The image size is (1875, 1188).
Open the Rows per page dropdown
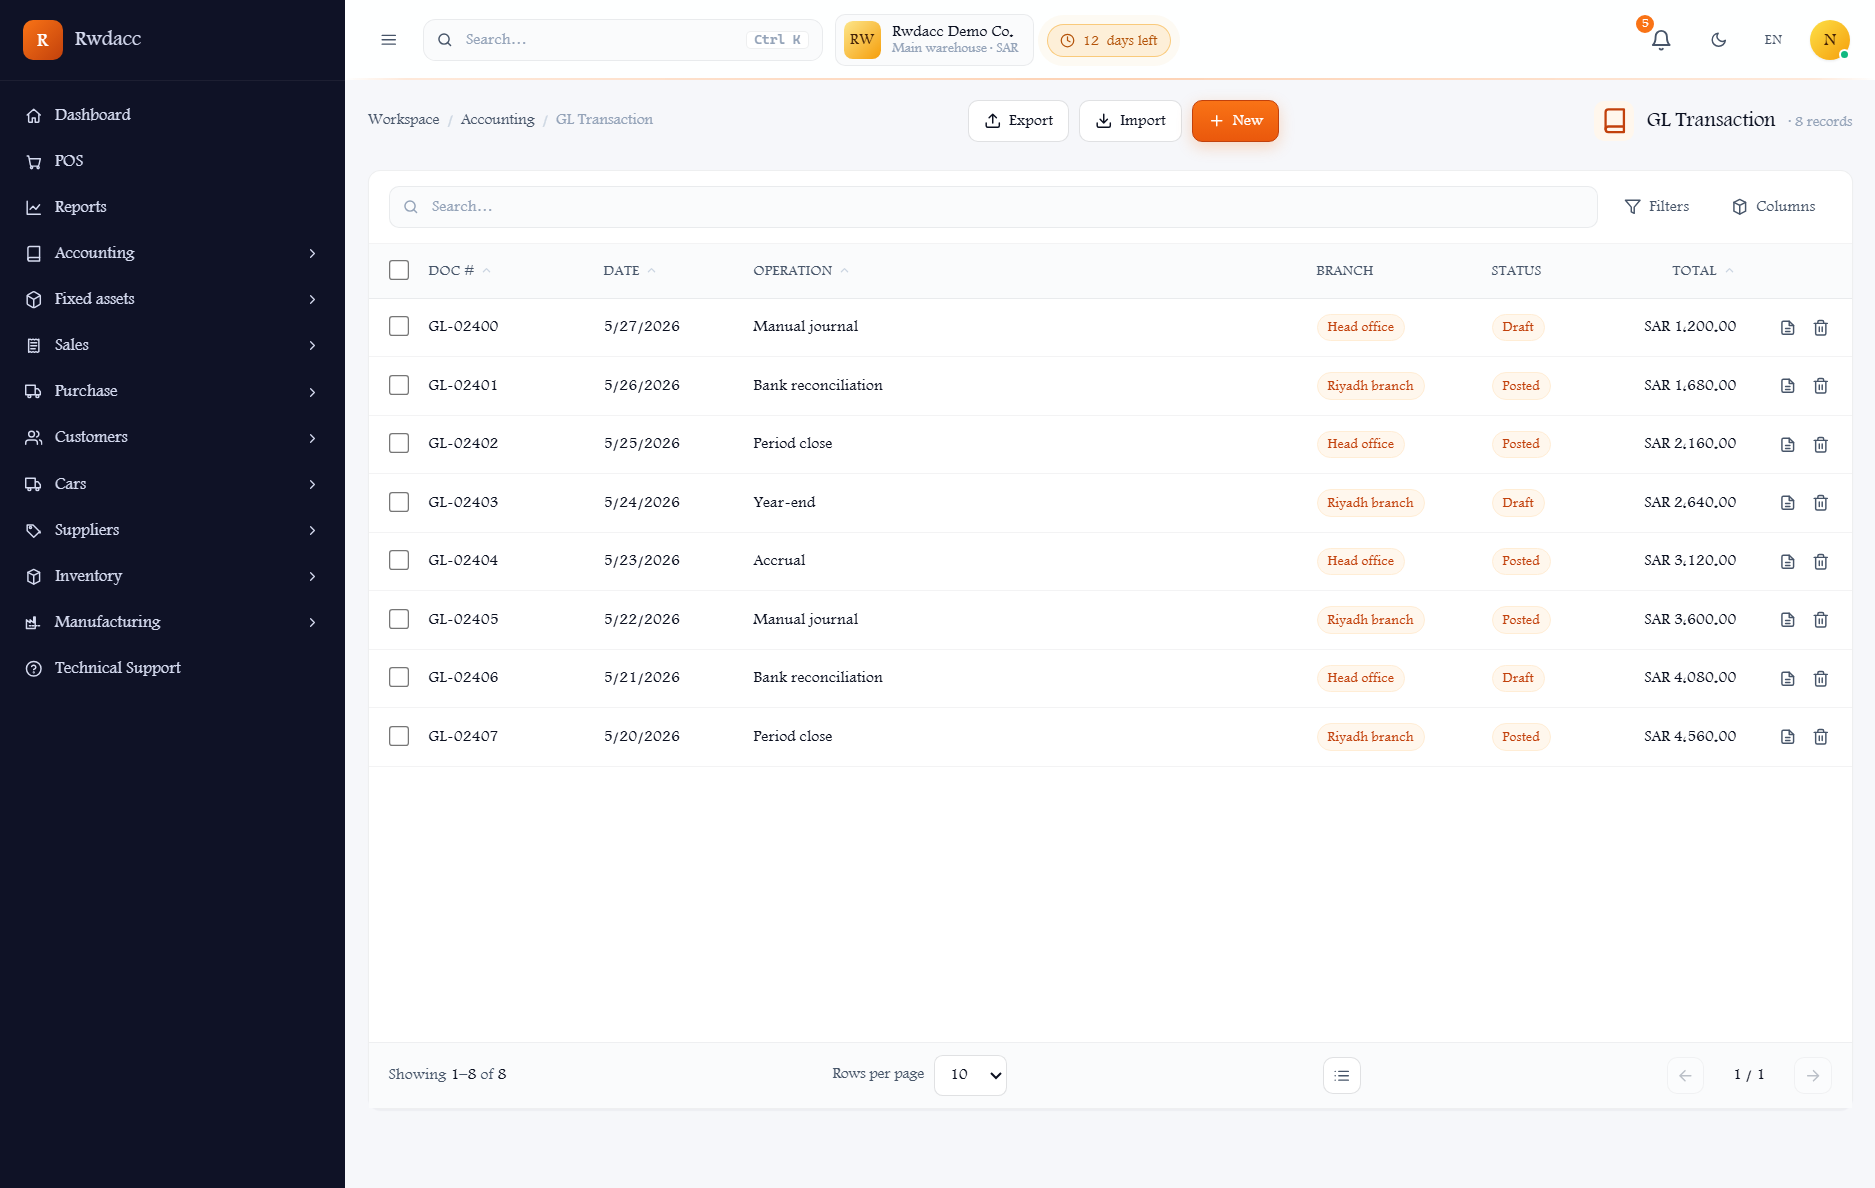coord(970,1075)
